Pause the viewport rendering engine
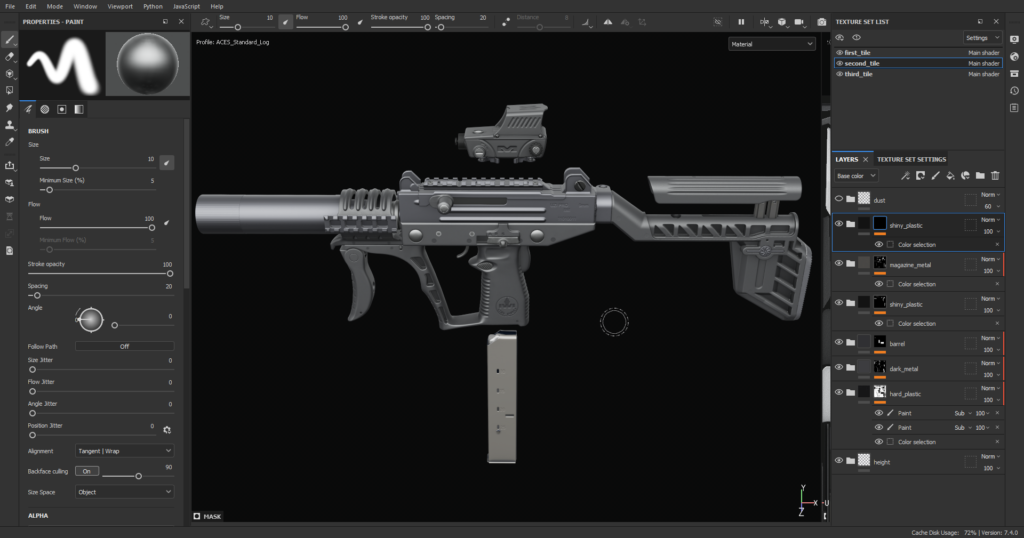Screen dimensions: 1024x538 tap(741, 22)
